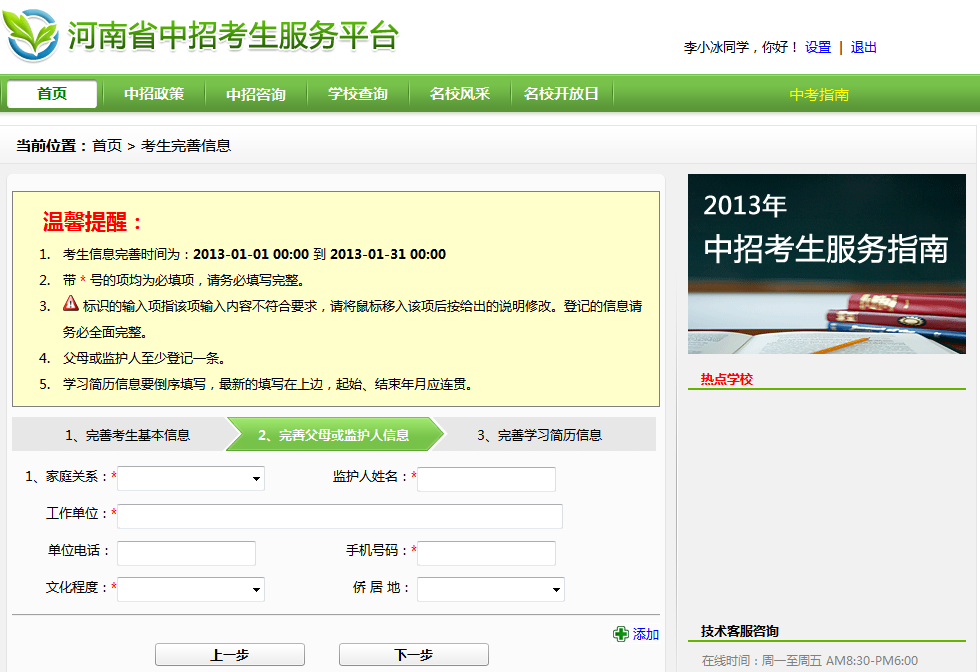Go to 首页 in navigation bar
Viewport: 980px width, 672px height.
pos(52,94)
